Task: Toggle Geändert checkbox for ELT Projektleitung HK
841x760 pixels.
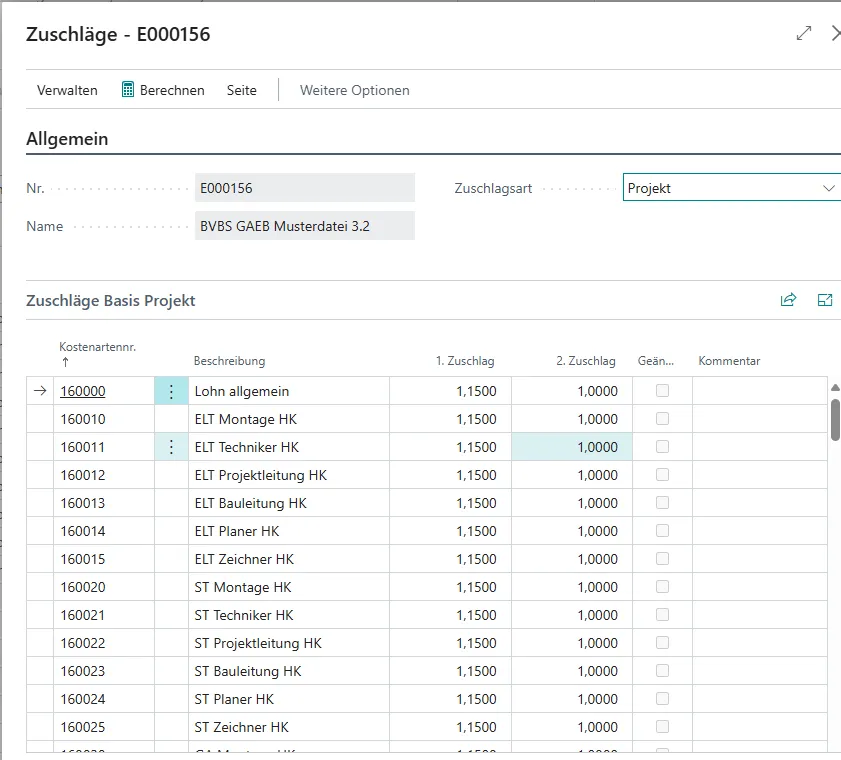Action: pos(662,475)
